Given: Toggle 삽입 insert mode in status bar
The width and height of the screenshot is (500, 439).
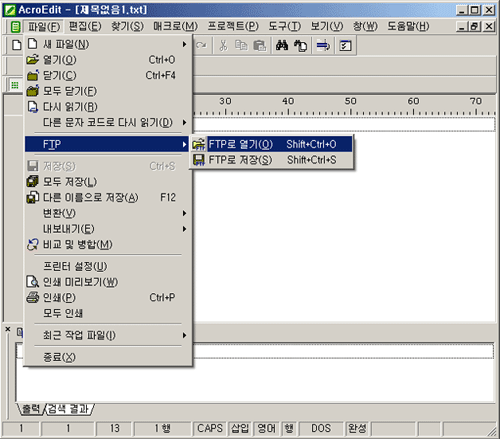Looking at the screenshot, I should tap(240, 428).
